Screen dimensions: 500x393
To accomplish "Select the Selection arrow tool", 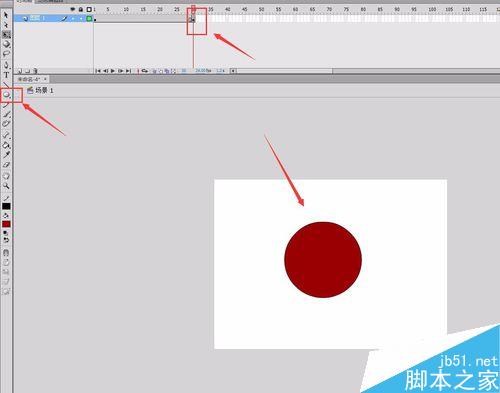I will 6,15.
